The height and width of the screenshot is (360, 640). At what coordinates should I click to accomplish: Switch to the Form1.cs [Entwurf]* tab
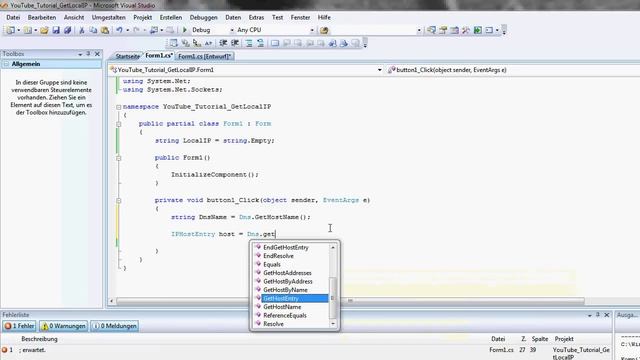[x=204, y=56]
